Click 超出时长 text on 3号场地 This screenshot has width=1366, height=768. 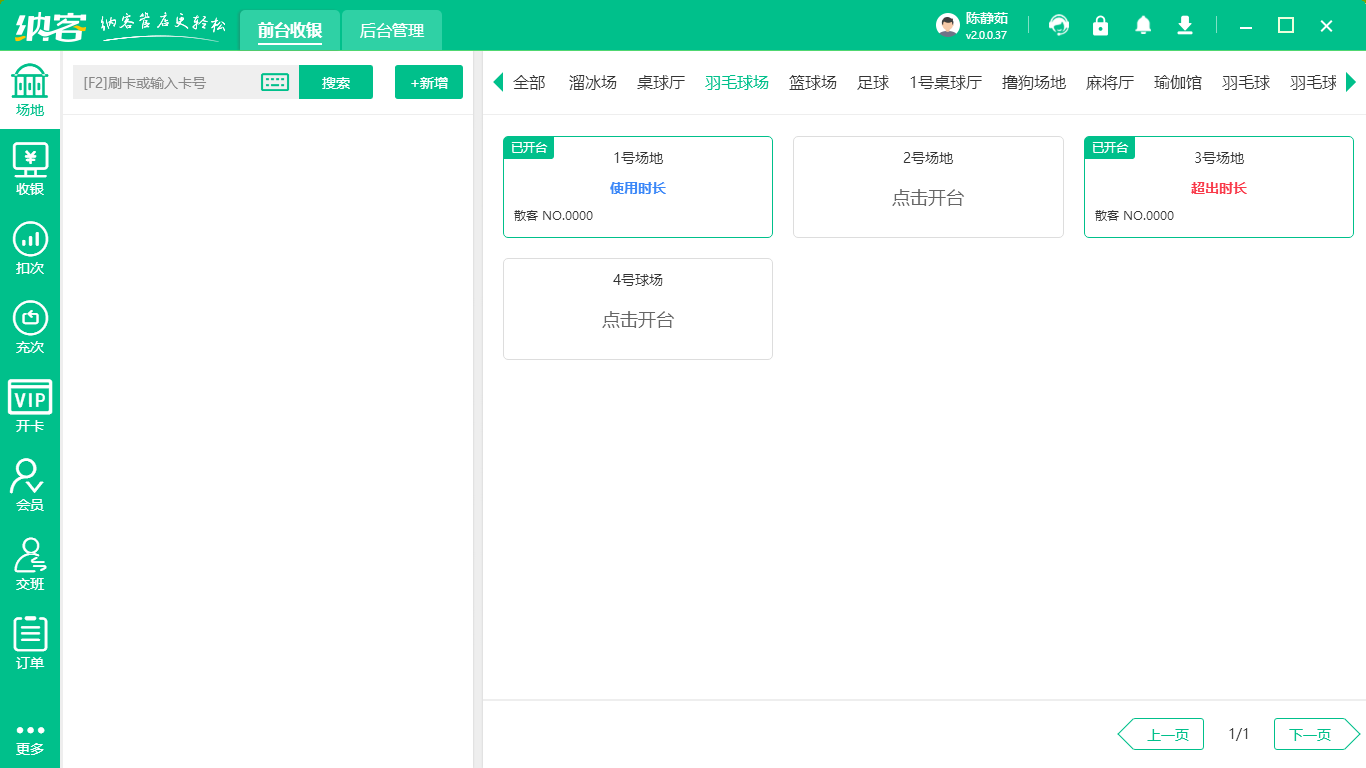coord(1219,188)
